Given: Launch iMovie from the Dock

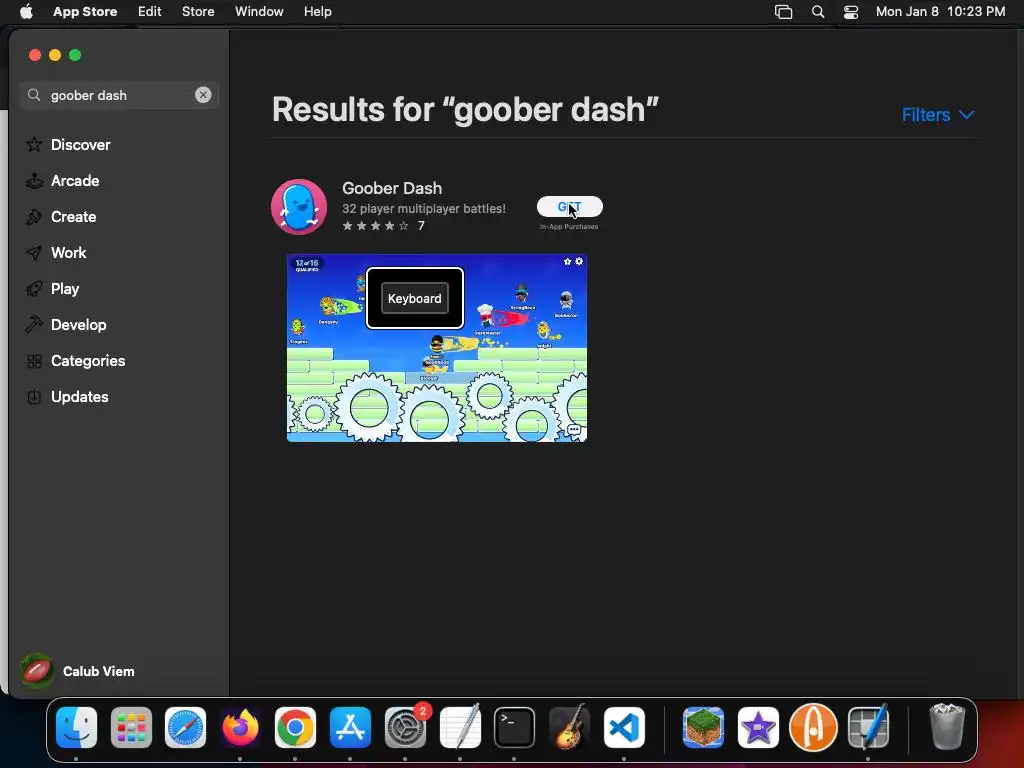Looking at the screenshot, I should pos(758,727).
